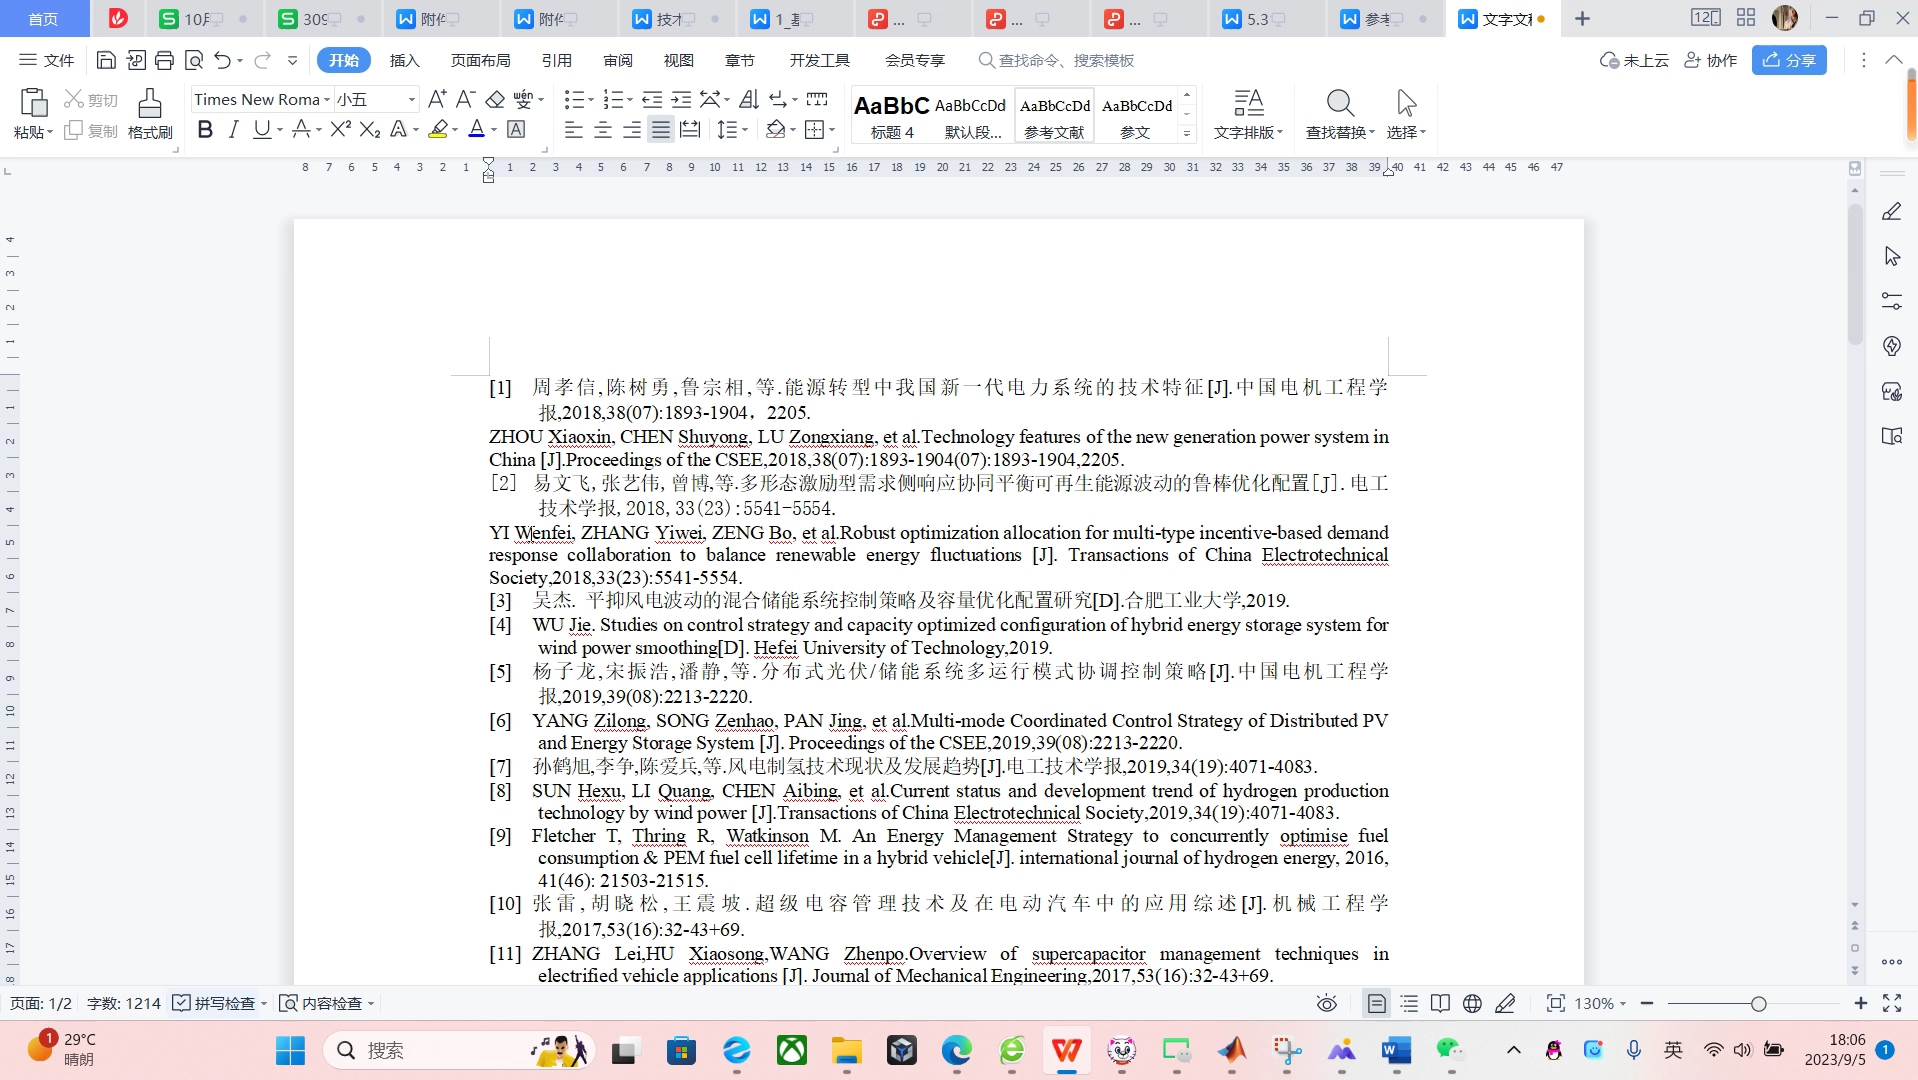
Task: Open the properties sliders icon in right sidebar
Action: click(x=1892, y=300)
